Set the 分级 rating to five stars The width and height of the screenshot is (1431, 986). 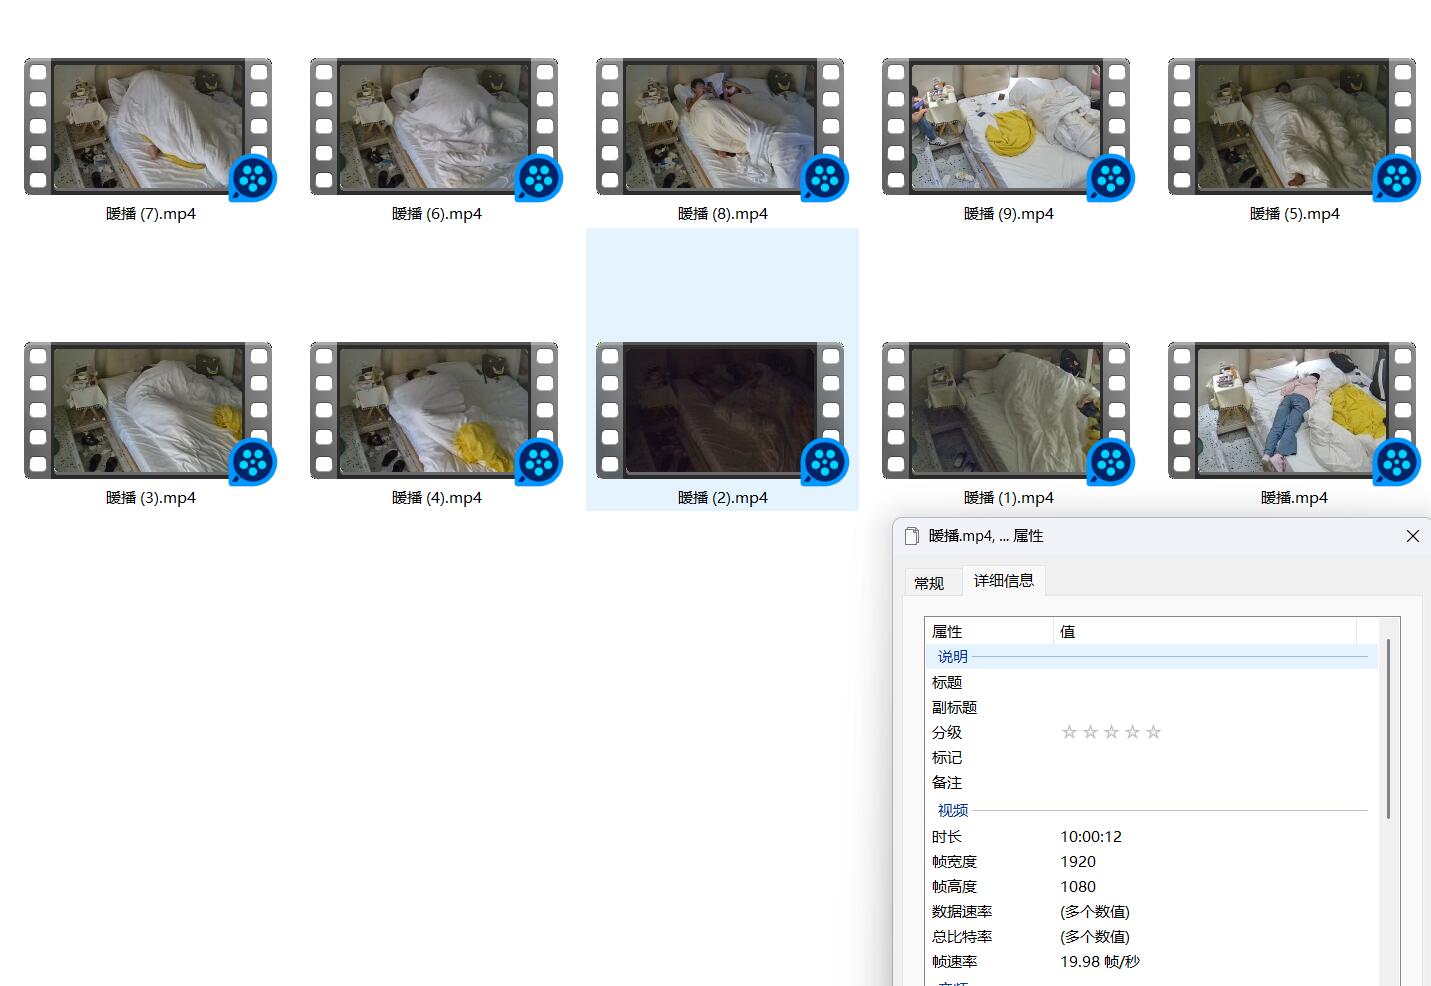1153,732
